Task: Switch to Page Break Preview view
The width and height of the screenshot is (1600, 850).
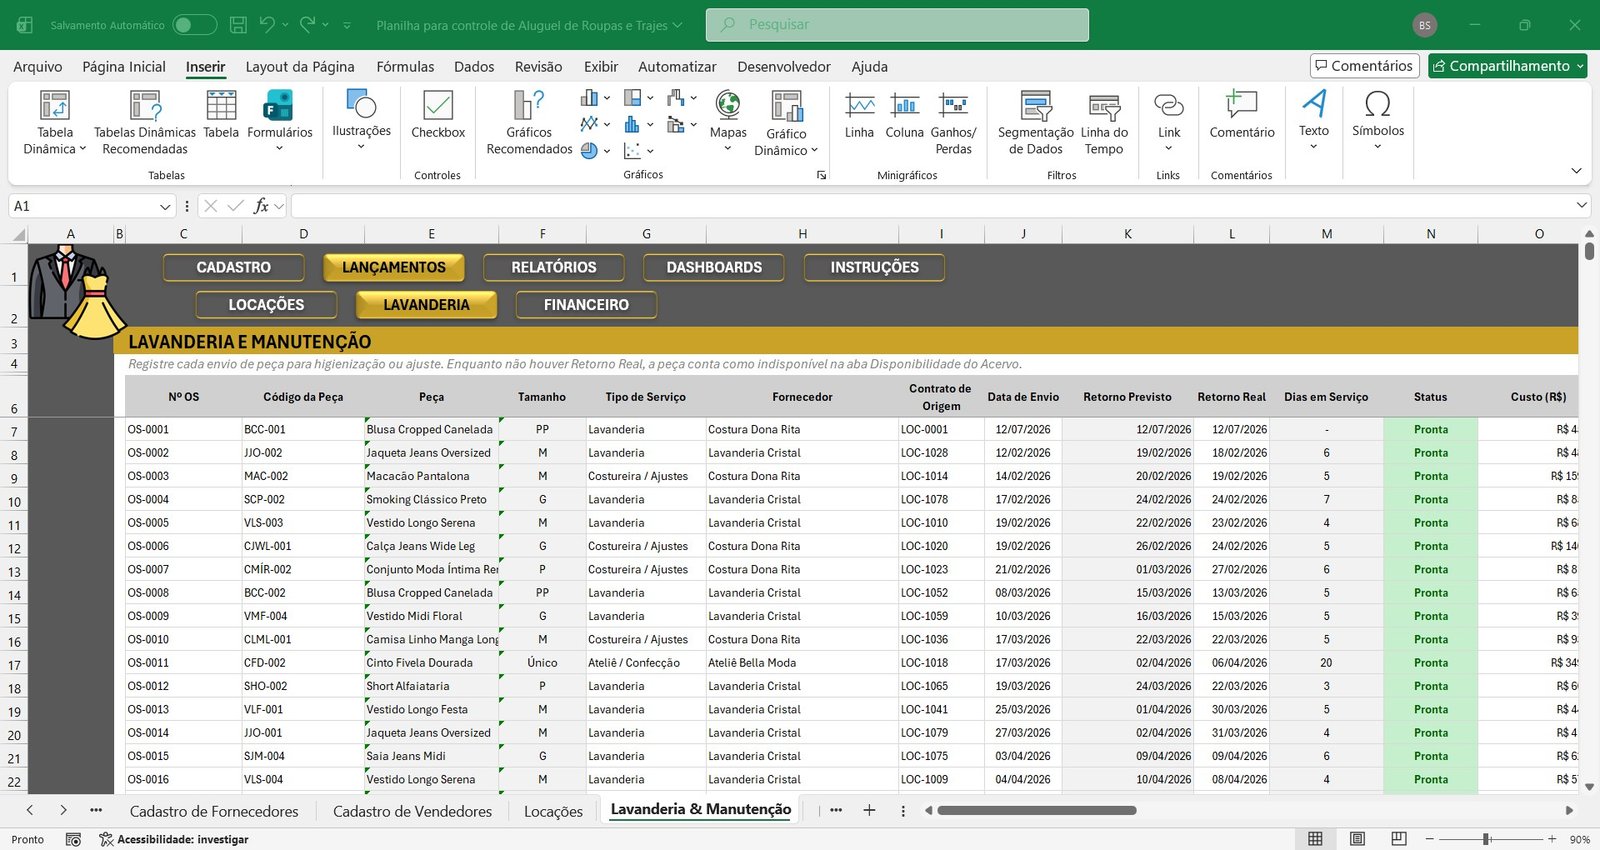Action: [x=1399, y=839]
